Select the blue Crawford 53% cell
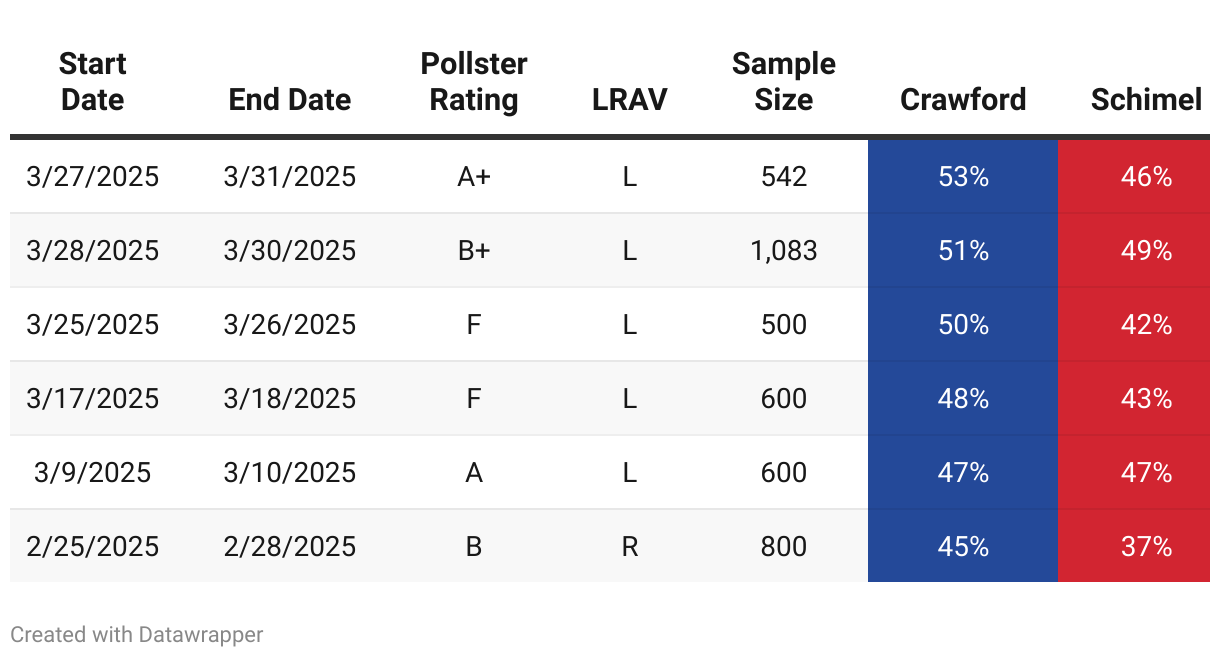The image size is (1220, 658). point(962,177)
